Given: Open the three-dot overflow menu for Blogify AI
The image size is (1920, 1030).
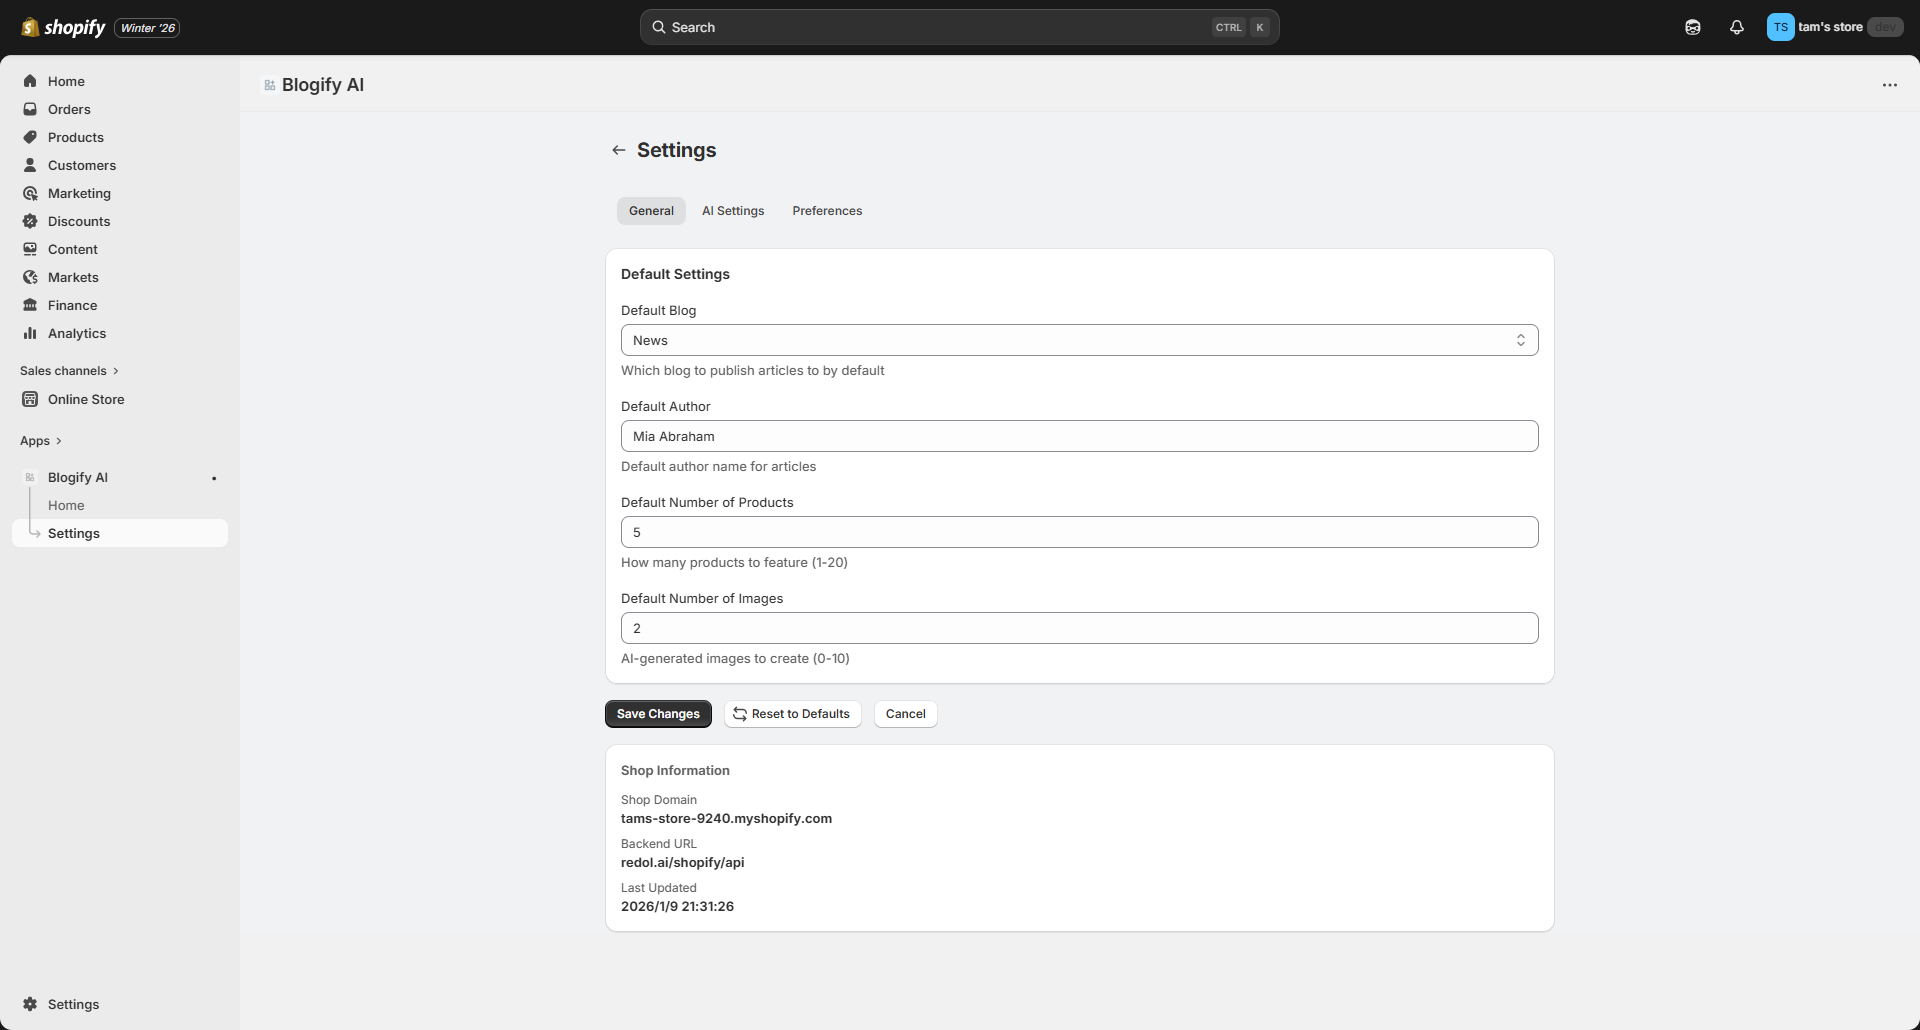Looking at the screenshot, I should pos(1891,85).
